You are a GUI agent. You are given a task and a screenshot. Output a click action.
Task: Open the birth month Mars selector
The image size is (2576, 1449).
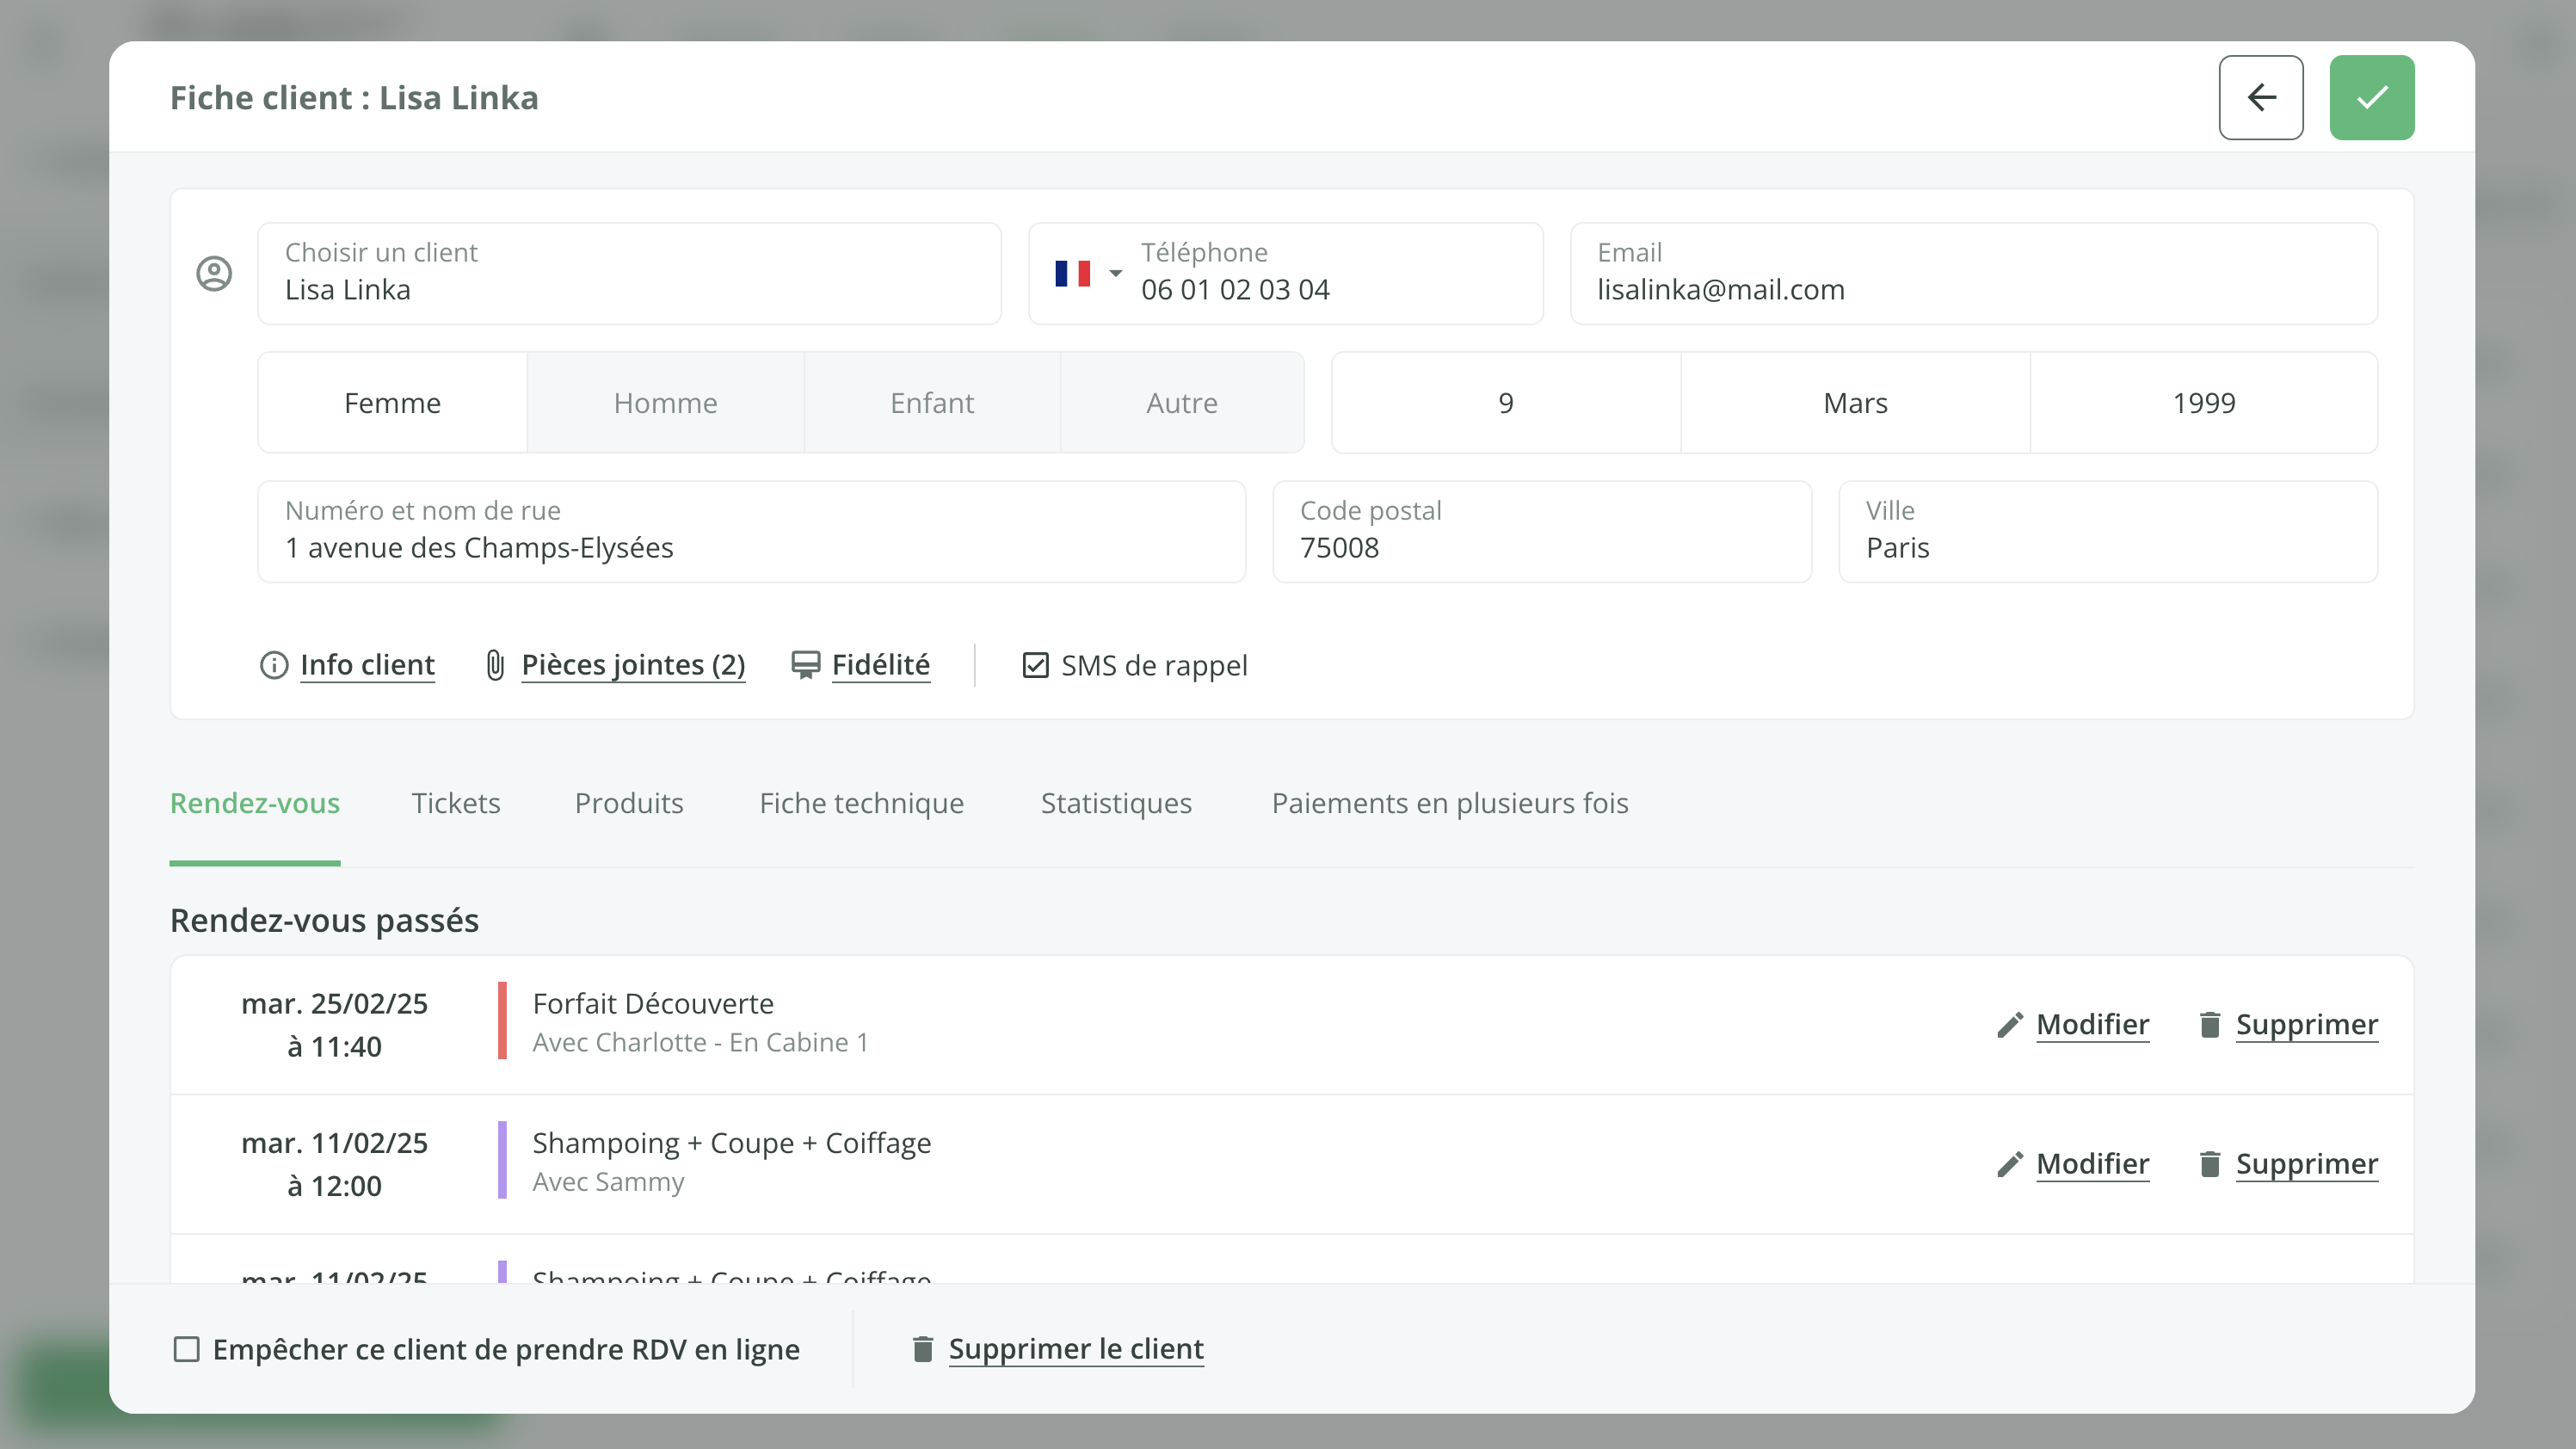point(1854,403)
